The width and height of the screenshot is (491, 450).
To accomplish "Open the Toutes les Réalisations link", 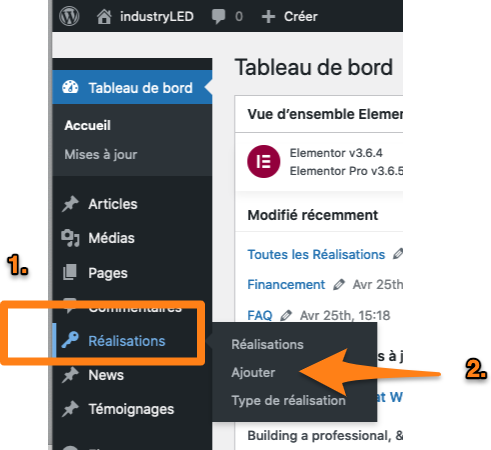I will (316, 255).
